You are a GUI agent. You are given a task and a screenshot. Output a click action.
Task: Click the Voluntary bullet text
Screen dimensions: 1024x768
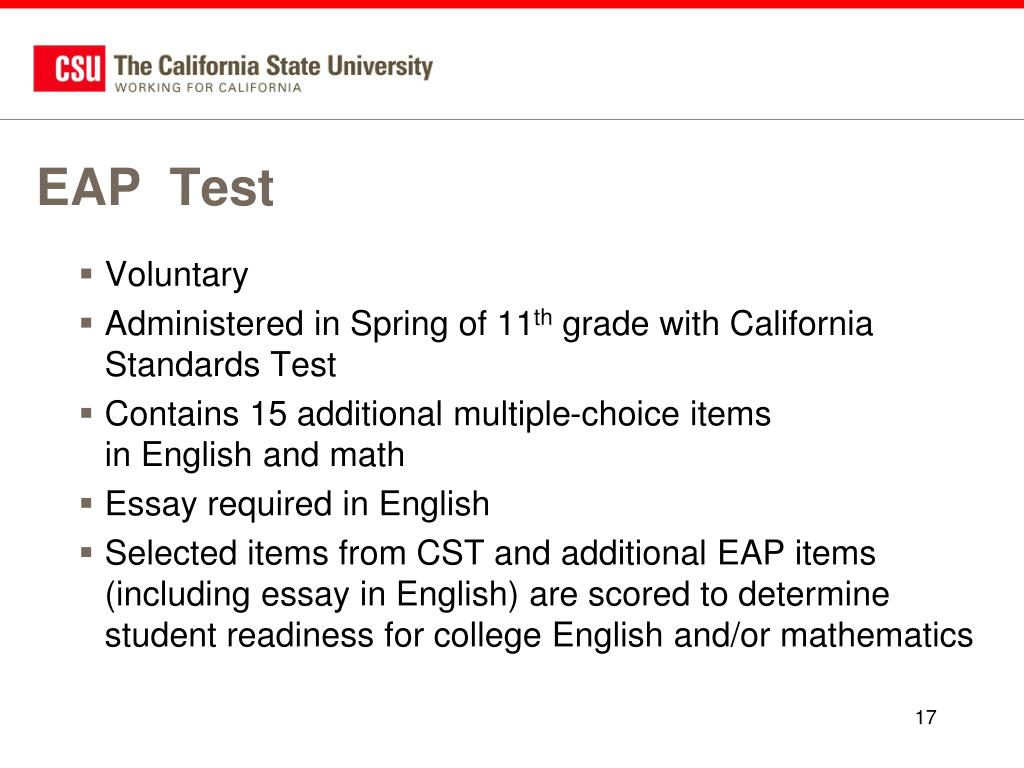176,275
